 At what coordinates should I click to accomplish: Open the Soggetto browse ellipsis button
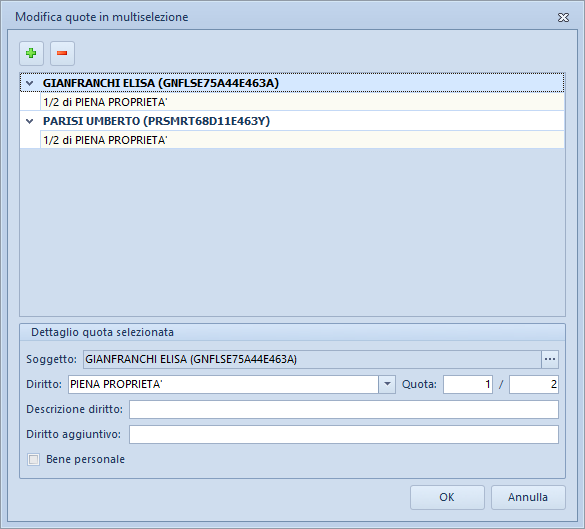click(x=550, y=359)
